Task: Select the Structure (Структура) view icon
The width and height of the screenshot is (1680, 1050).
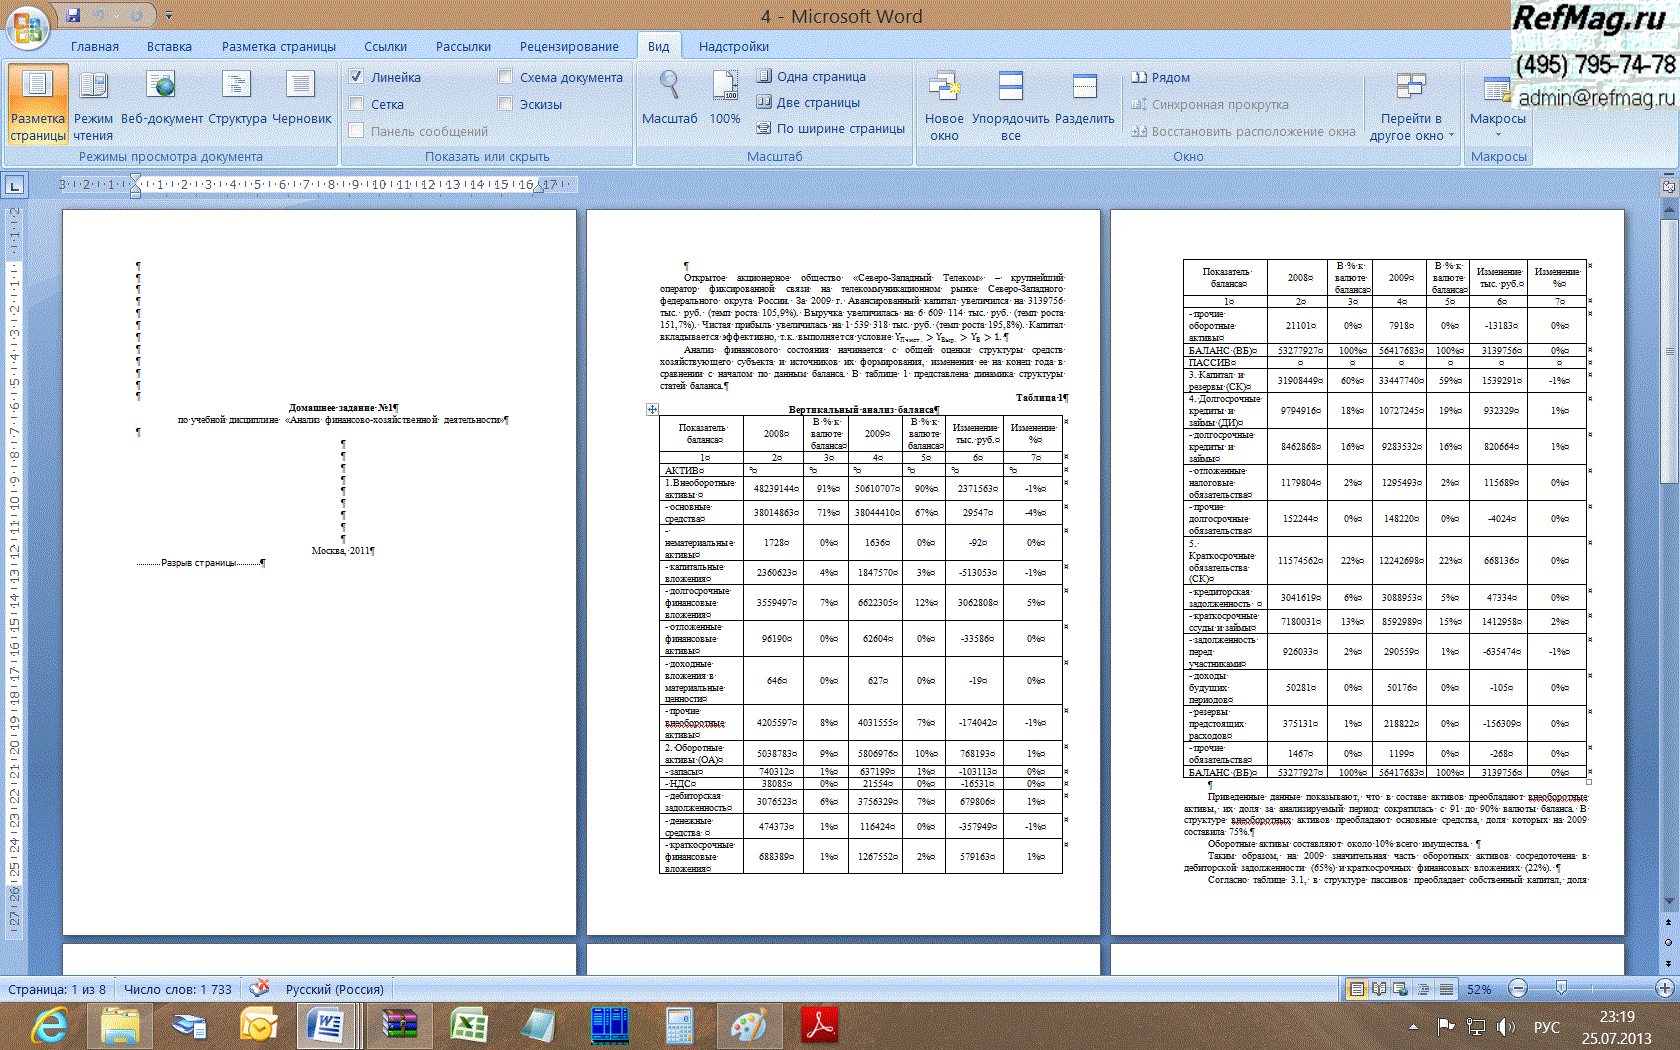Action: (x=237, y=98)
